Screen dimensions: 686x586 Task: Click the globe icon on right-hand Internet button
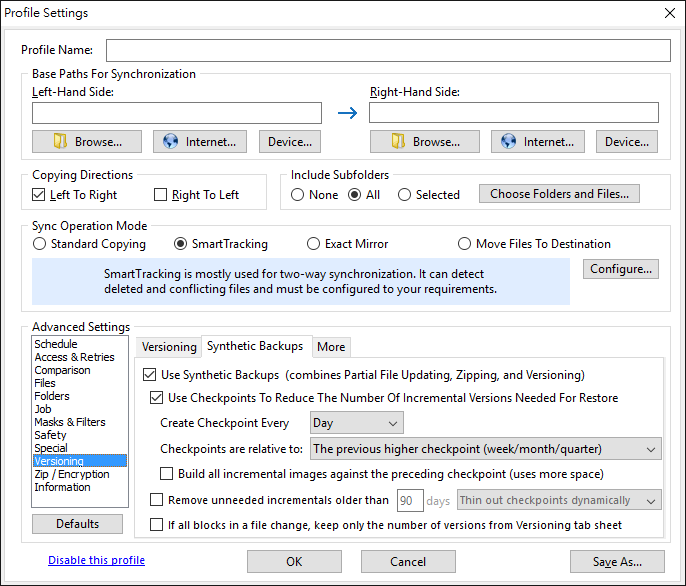(x=508, y=141)
